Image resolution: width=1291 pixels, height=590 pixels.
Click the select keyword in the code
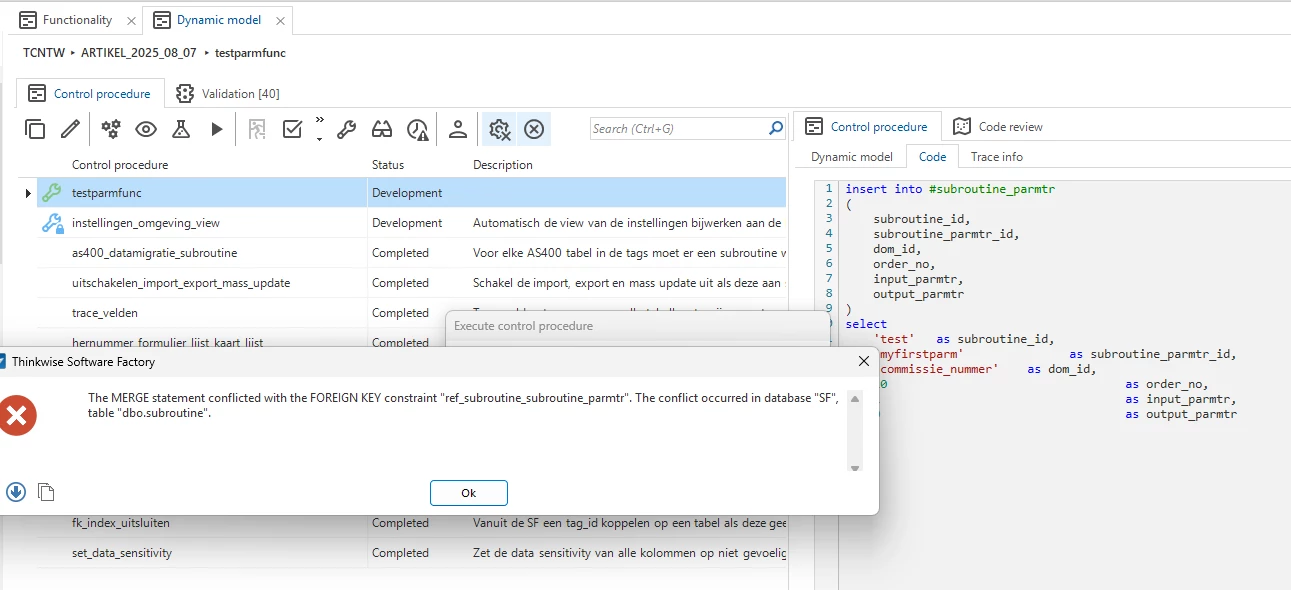(x=866, y=324)
